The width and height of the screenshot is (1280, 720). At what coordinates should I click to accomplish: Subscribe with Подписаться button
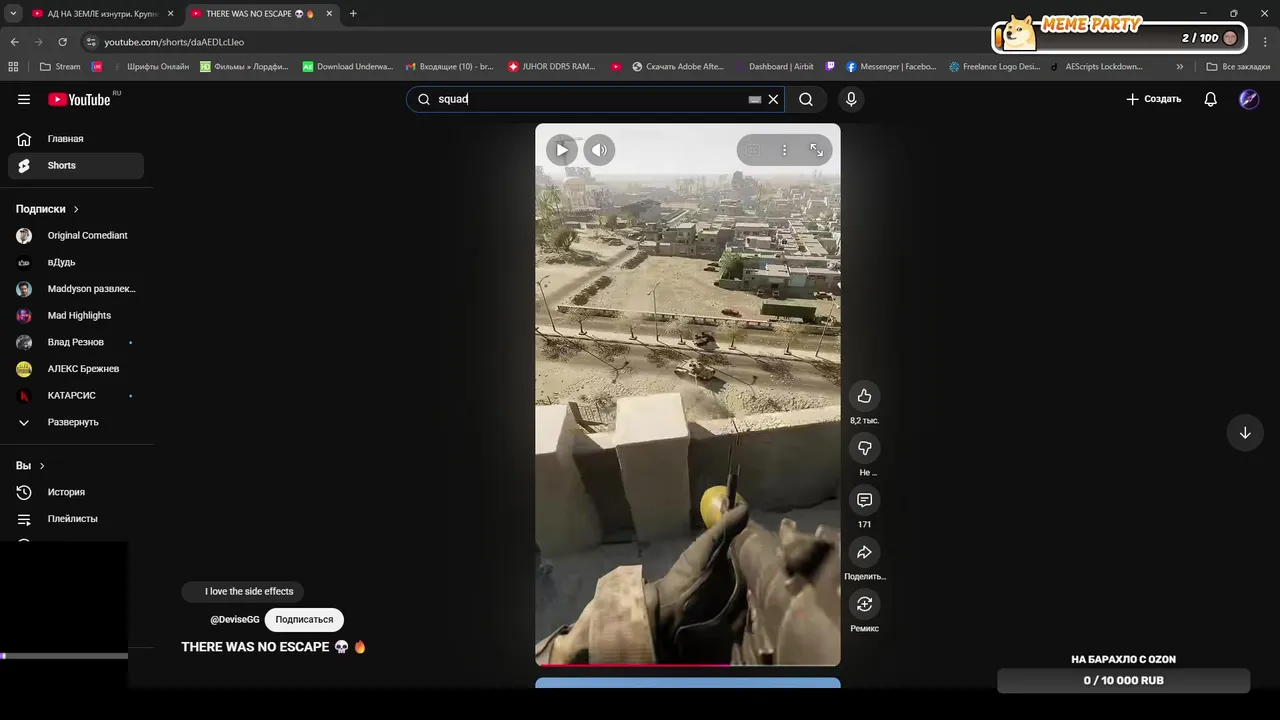pos(304,620)
